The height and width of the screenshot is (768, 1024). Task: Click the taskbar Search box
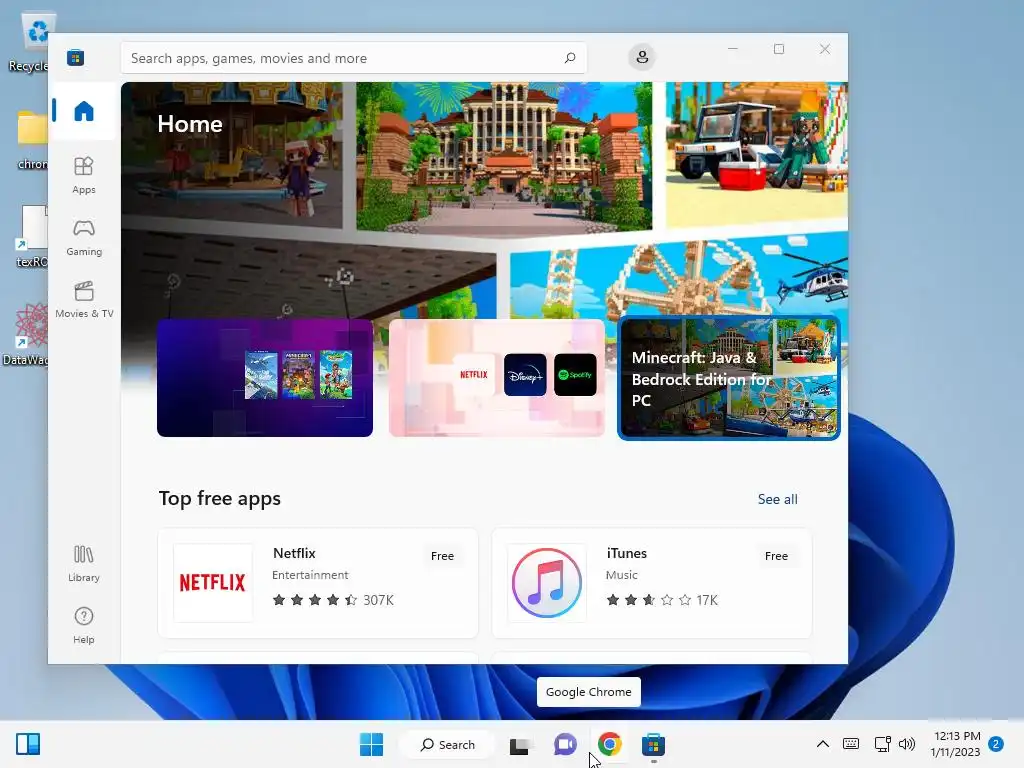tap(447, 744)
